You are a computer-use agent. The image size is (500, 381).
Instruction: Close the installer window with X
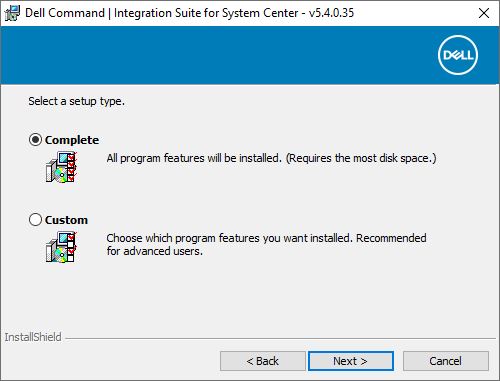tap(484, 13)
